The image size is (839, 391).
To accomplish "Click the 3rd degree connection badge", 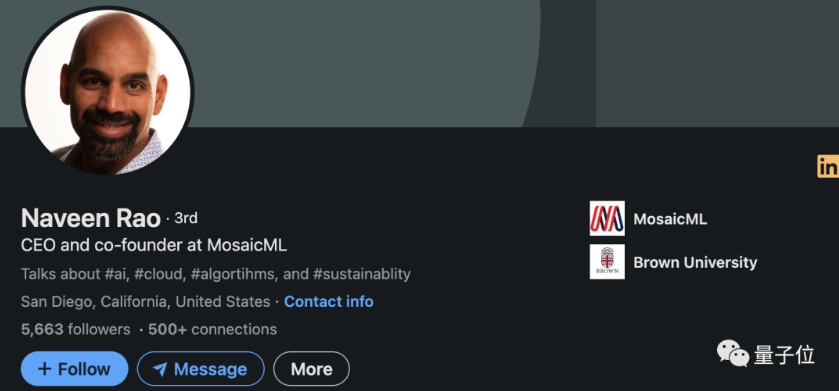I will tap(186, 218).
